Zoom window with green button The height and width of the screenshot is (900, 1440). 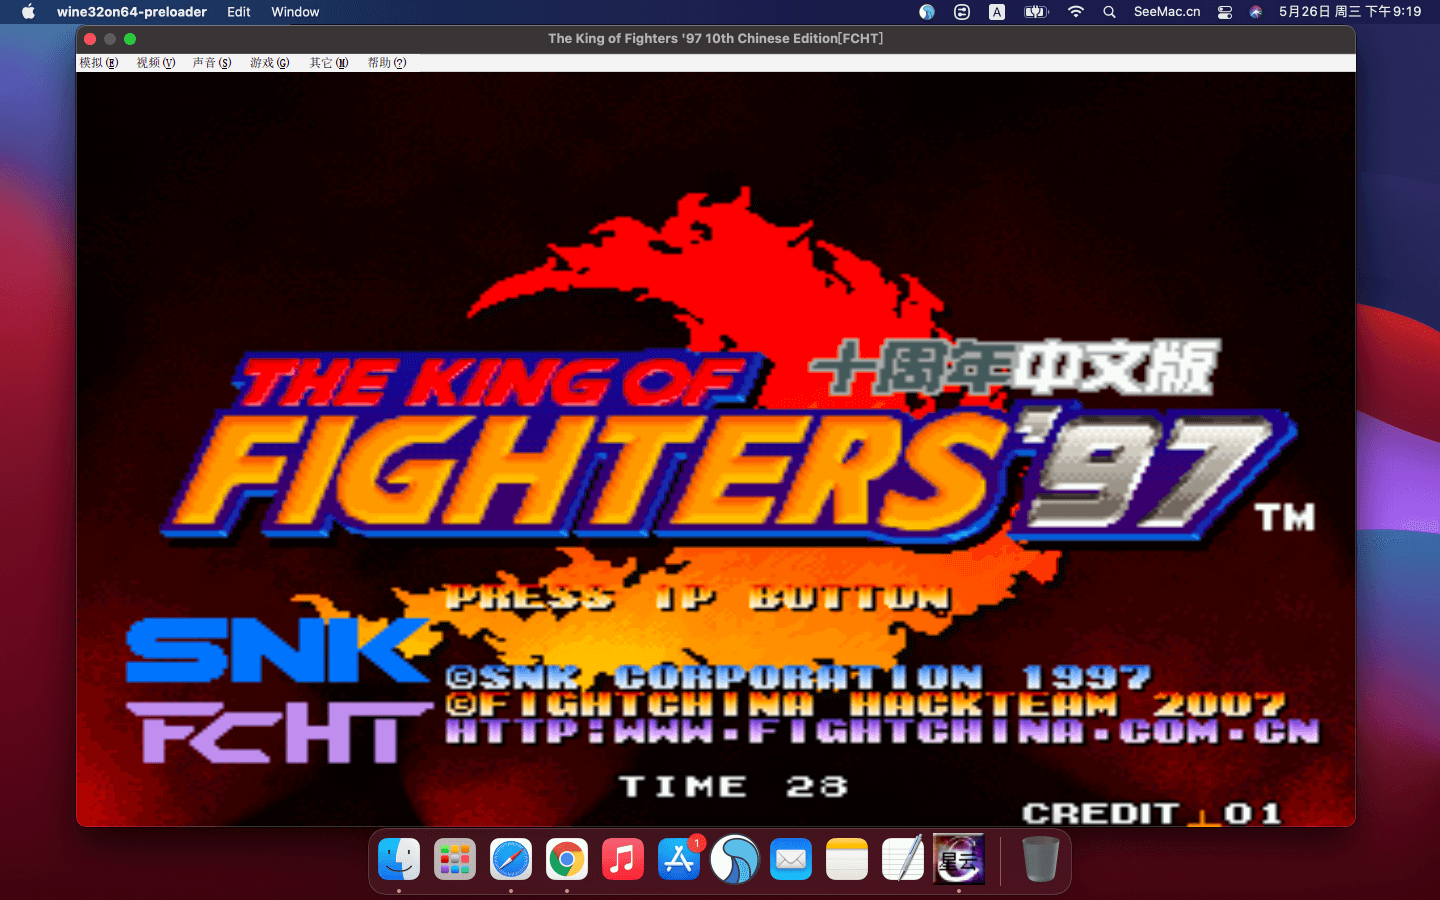130,39
